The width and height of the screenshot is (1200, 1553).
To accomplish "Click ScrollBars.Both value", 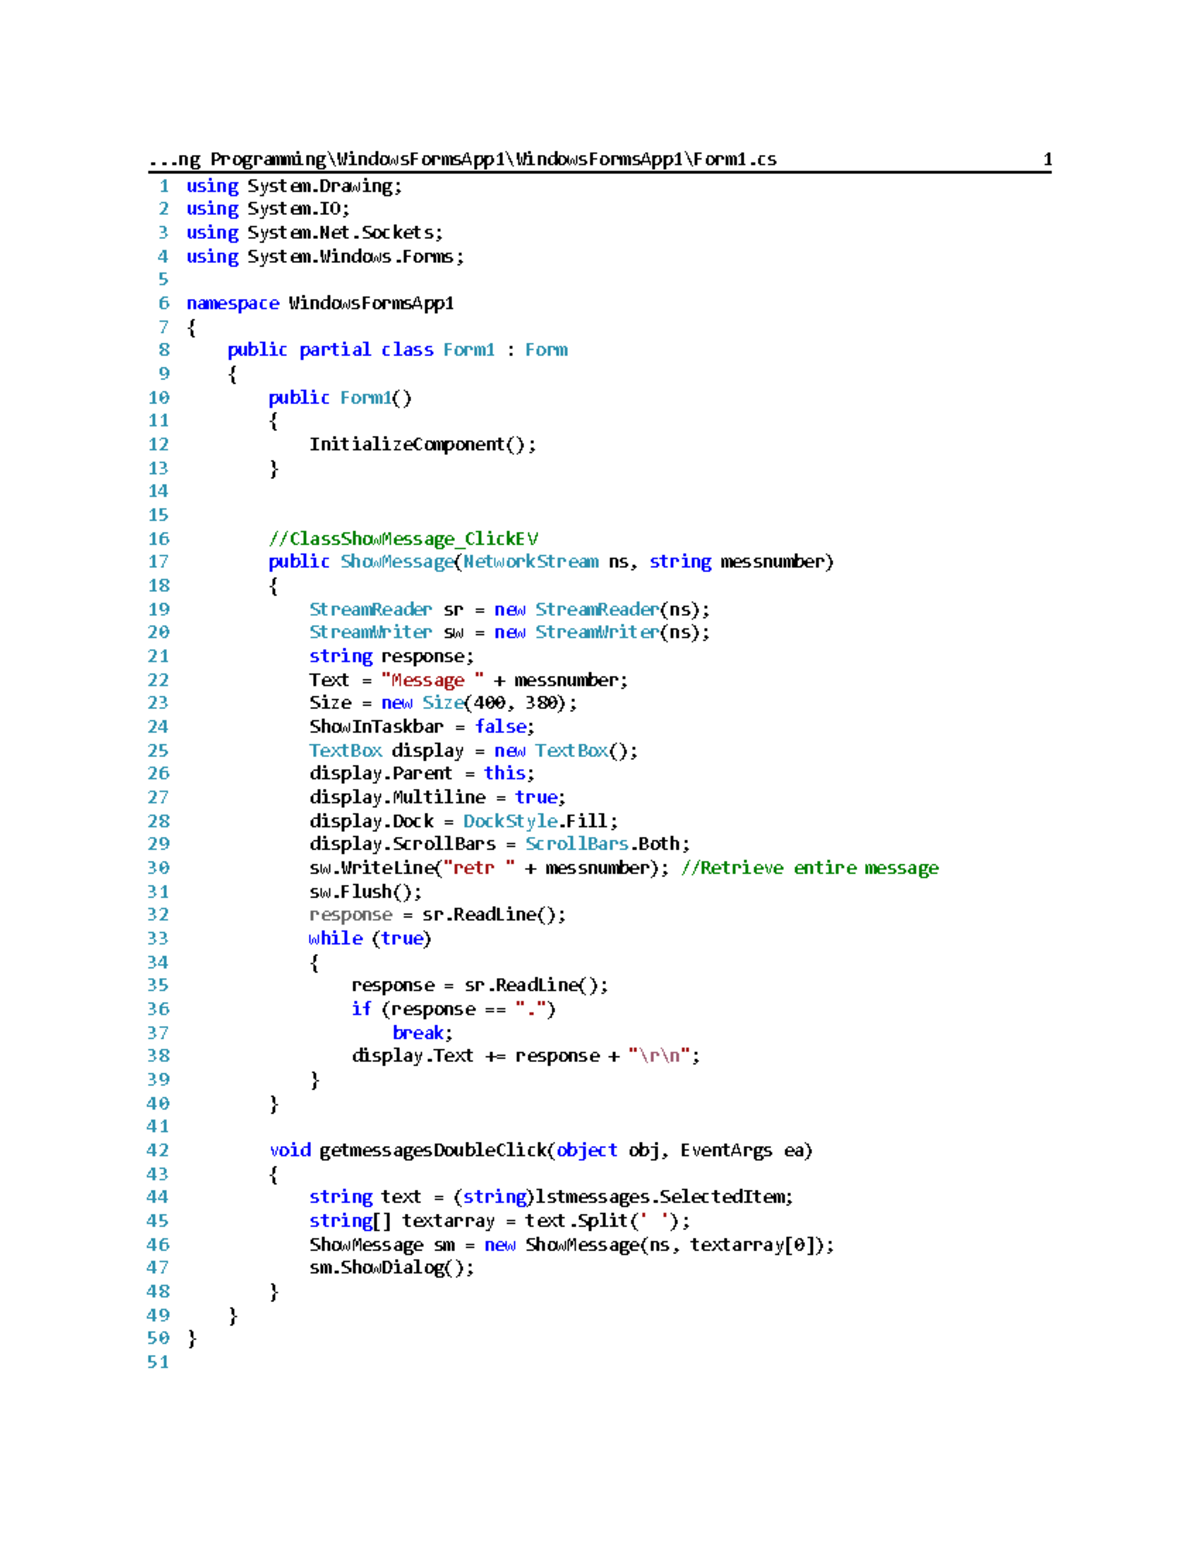I will [607, 844].
